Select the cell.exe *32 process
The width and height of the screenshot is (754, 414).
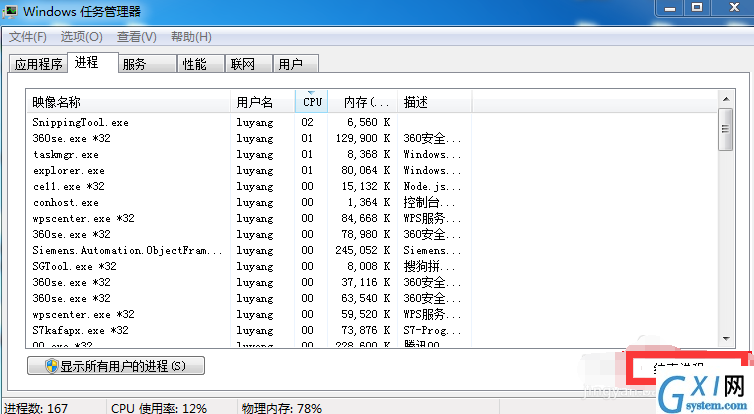pos(249,187)
